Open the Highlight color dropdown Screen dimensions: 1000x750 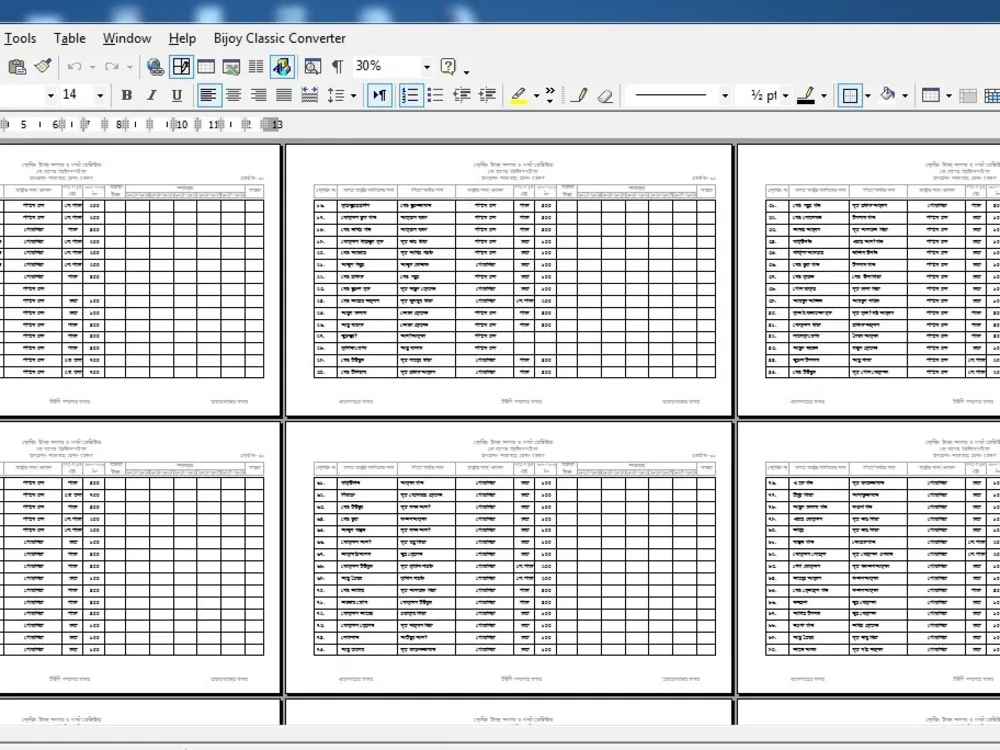[x=536, y=96]
